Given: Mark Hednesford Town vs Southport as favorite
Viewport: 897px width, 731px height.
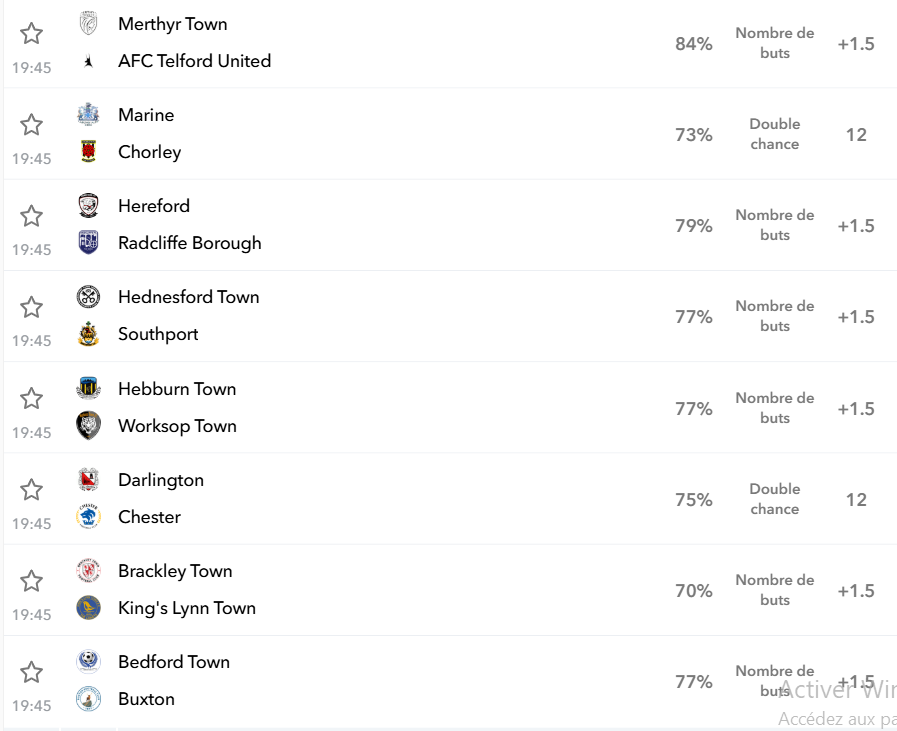Looking at the screenshot, I should tap(31, 307).
